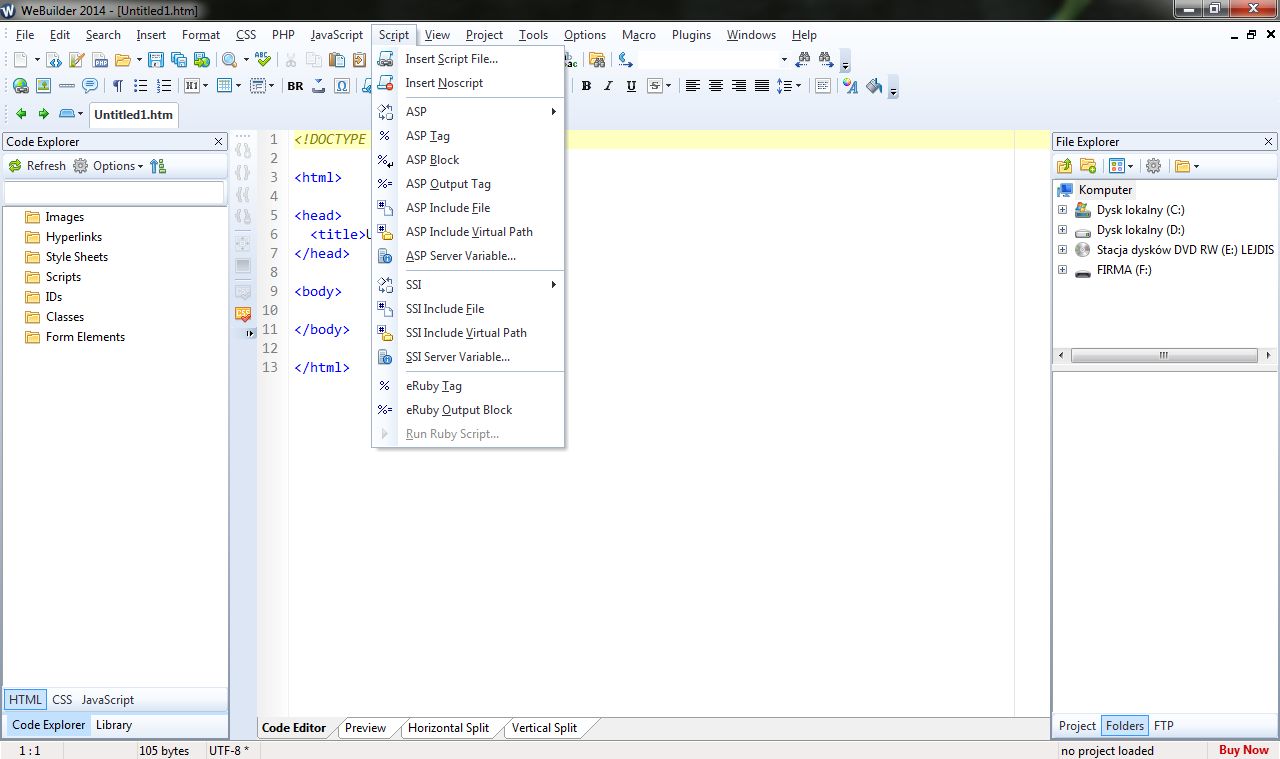Click the new PHP document icon
Image resolution: width=1280 pixels, height=759 pixels.
pos(101,60)
